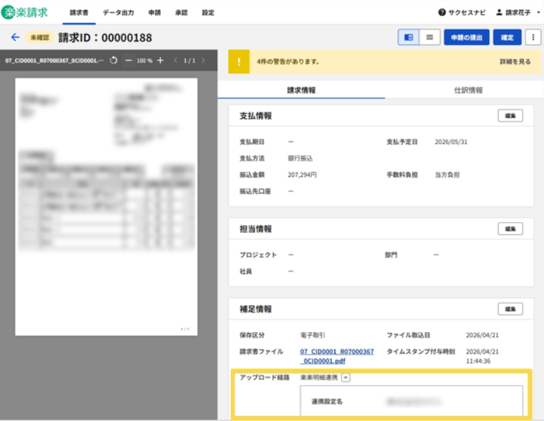
Task: Open the 申請 menu
Action: [x=154, y=13]
